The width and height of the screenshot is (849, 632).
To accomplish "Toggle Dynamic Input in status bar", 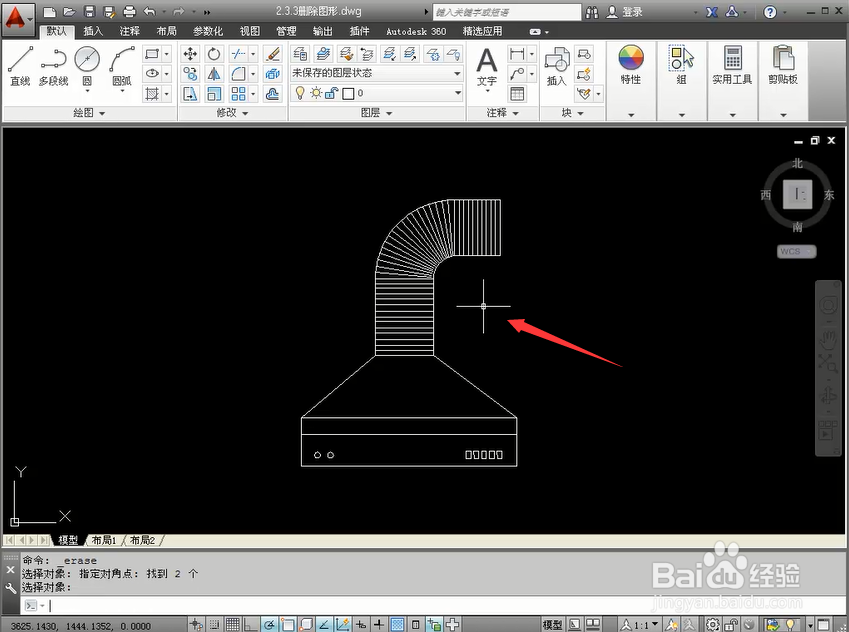I will [361, 624].
